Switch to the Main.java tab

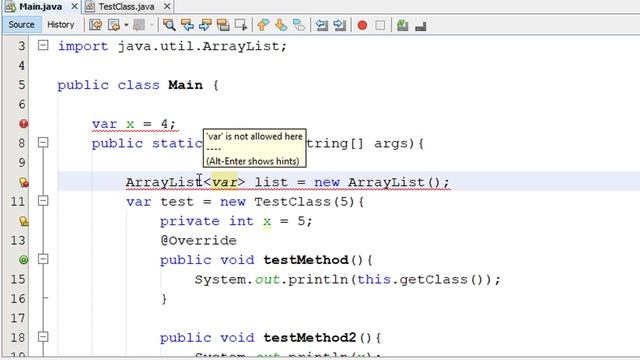40,7
